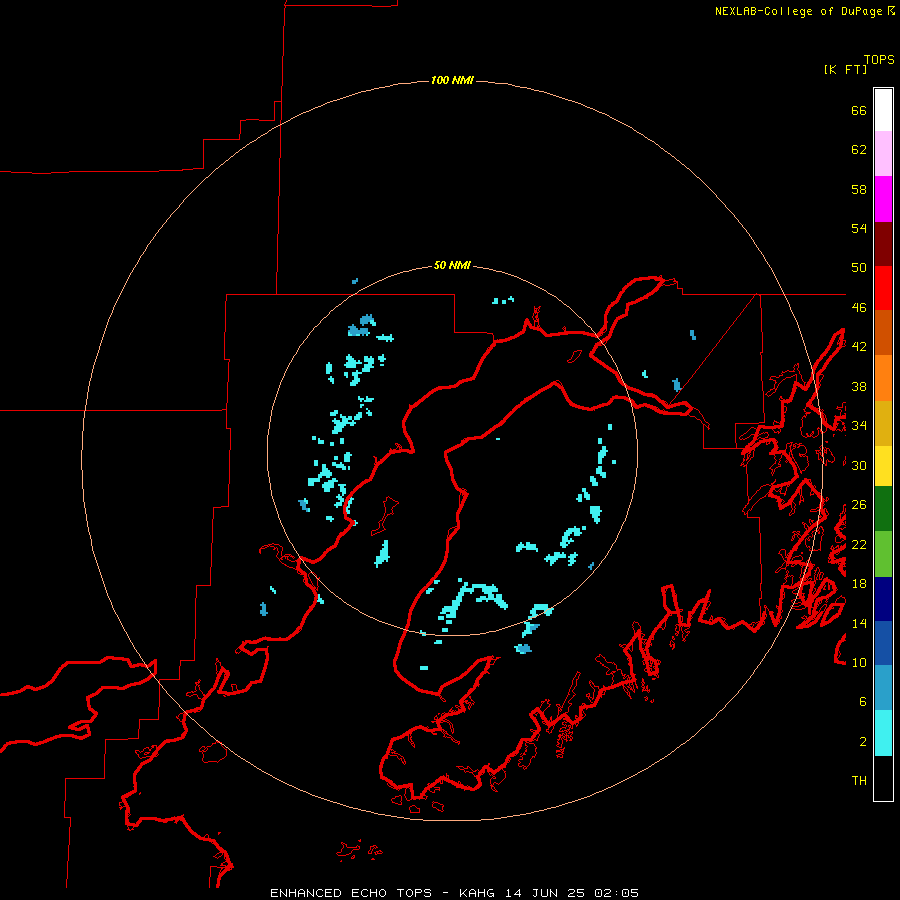The height and width of the screenshot is (900, 900).
Task: Select the dark orange 46 kft swatch
Action: pos(883,333)
